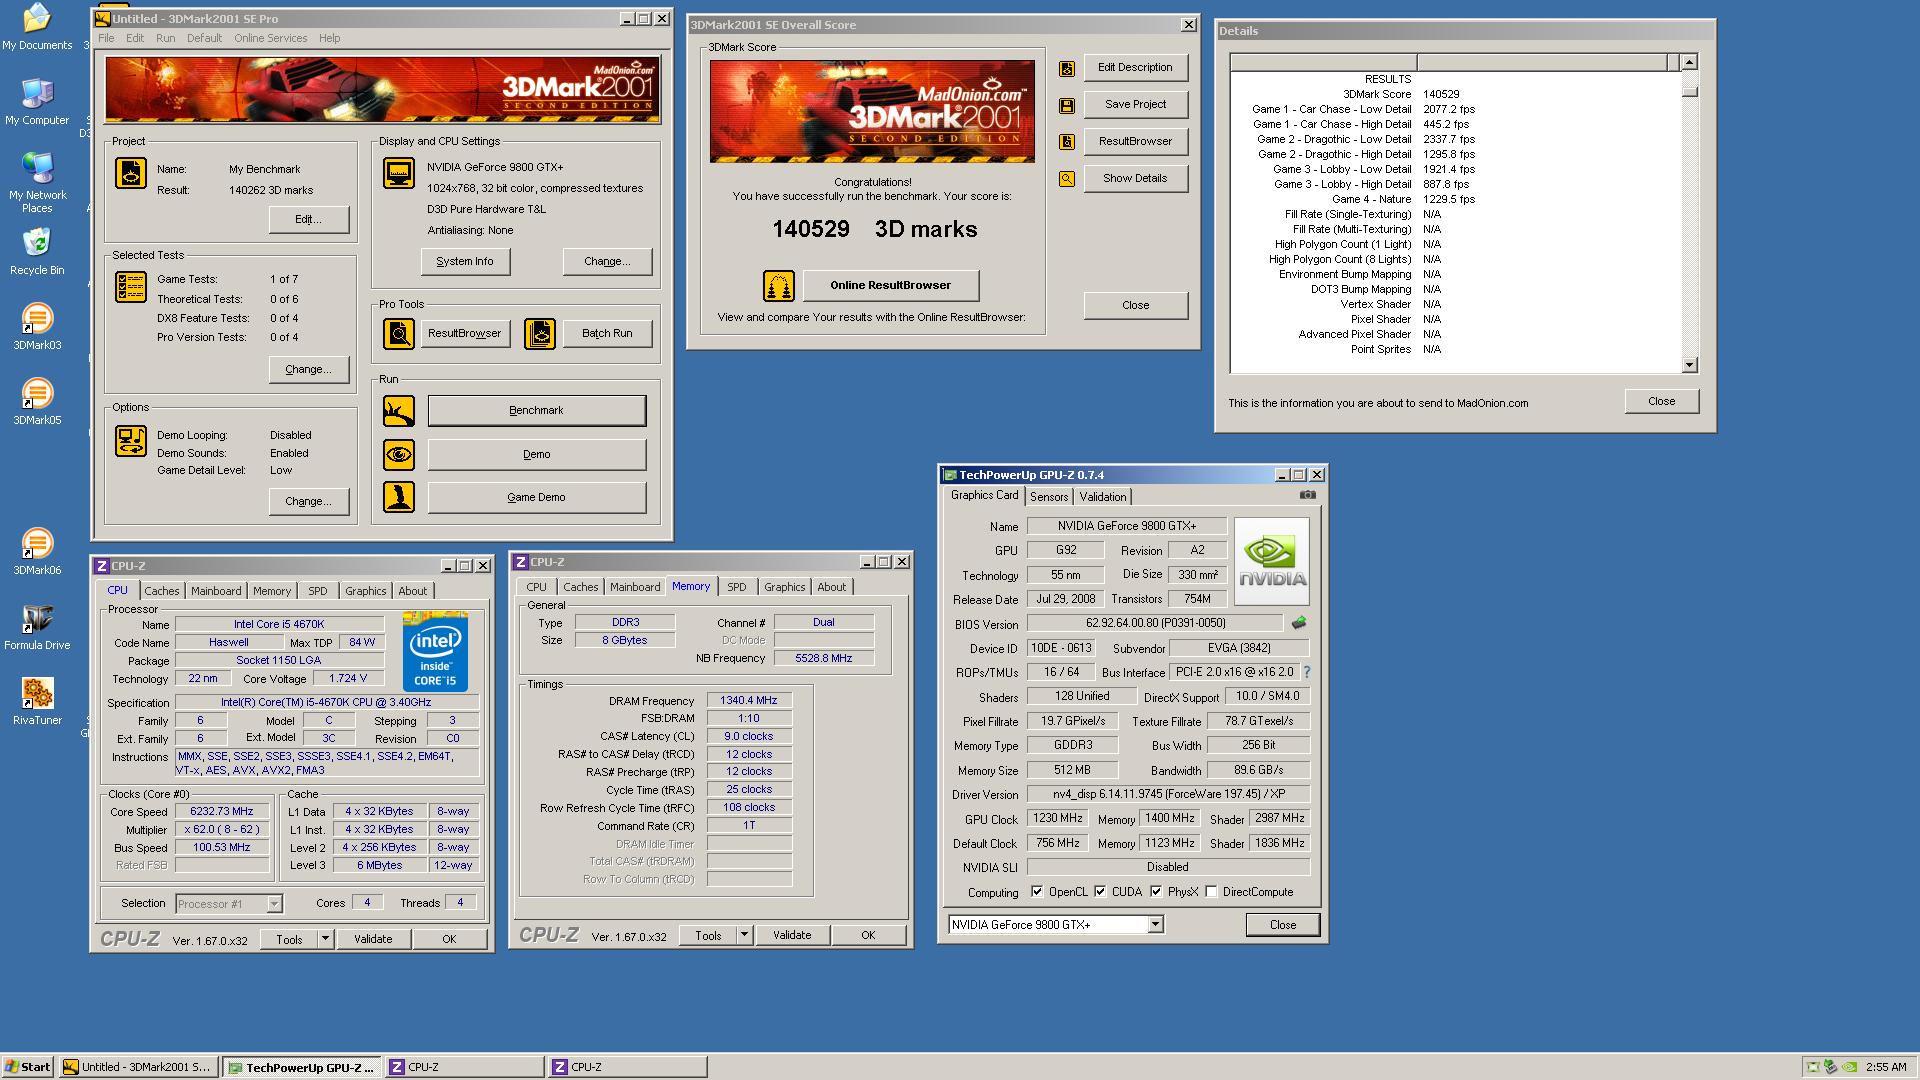The width and height of the screenshot is (1920, 1080).
Task: Switch to Validation tab in GPU-Z
Action: (1103, 497)
